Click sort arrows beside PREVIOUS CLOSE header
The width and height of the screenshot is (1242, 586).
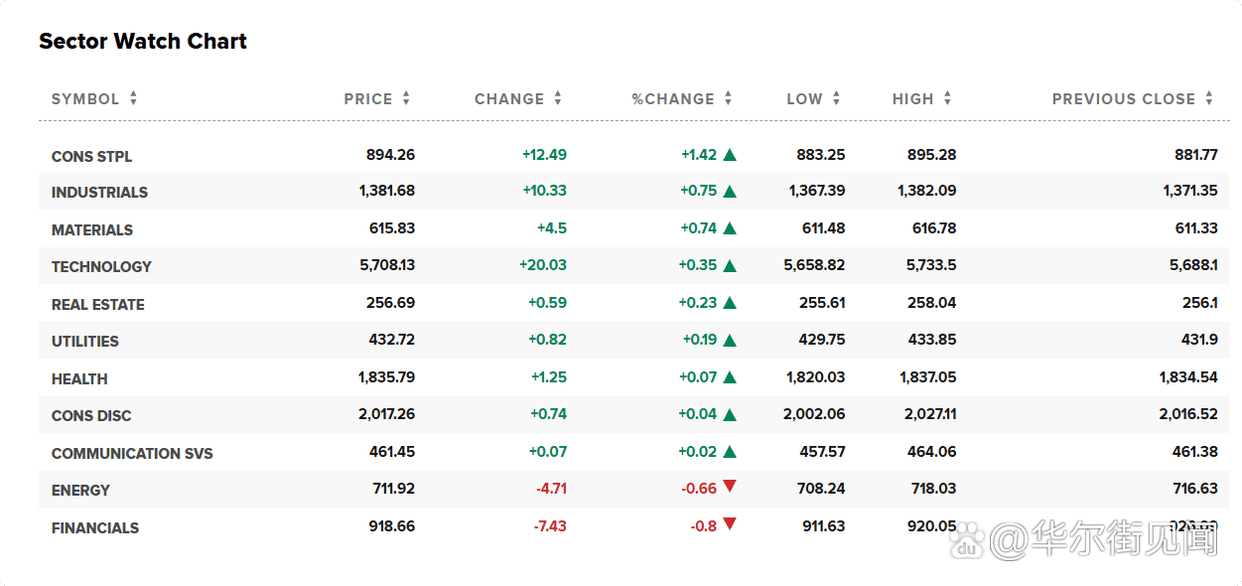(x=1209, y=99)
